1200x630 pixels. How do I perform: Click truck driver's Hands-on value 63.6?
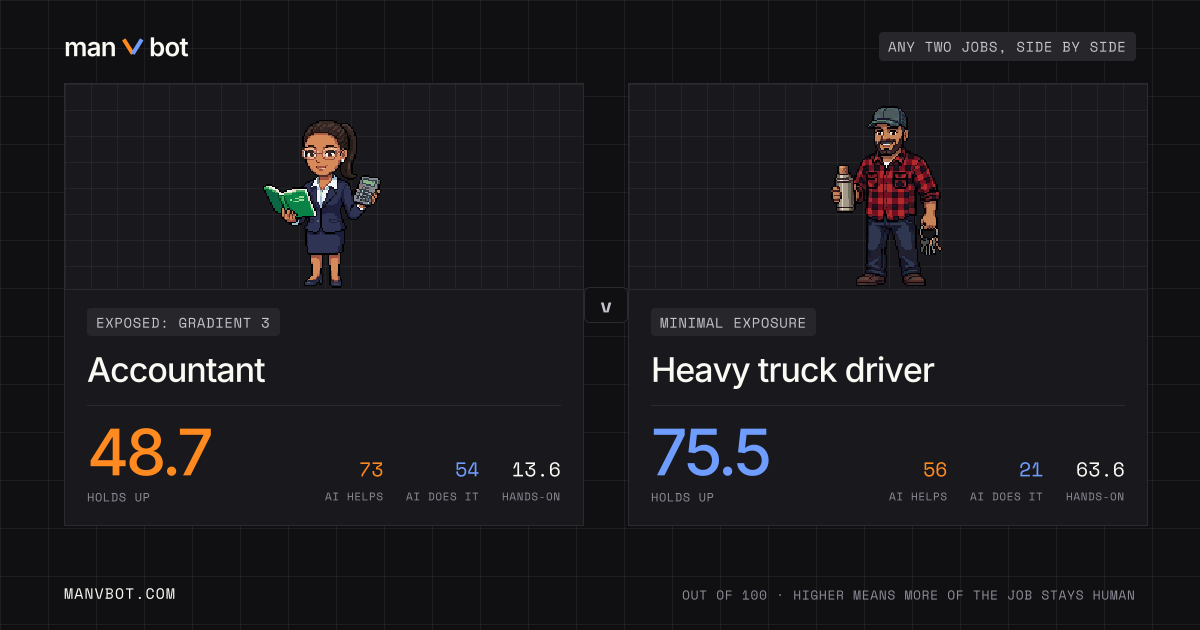(x=1100, y=470)
